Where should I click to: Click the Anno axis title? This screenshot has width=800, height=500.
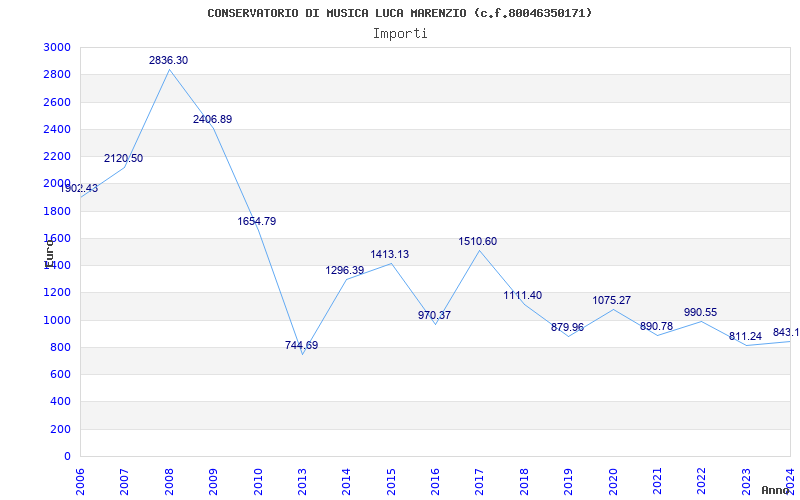pos(775,490)
